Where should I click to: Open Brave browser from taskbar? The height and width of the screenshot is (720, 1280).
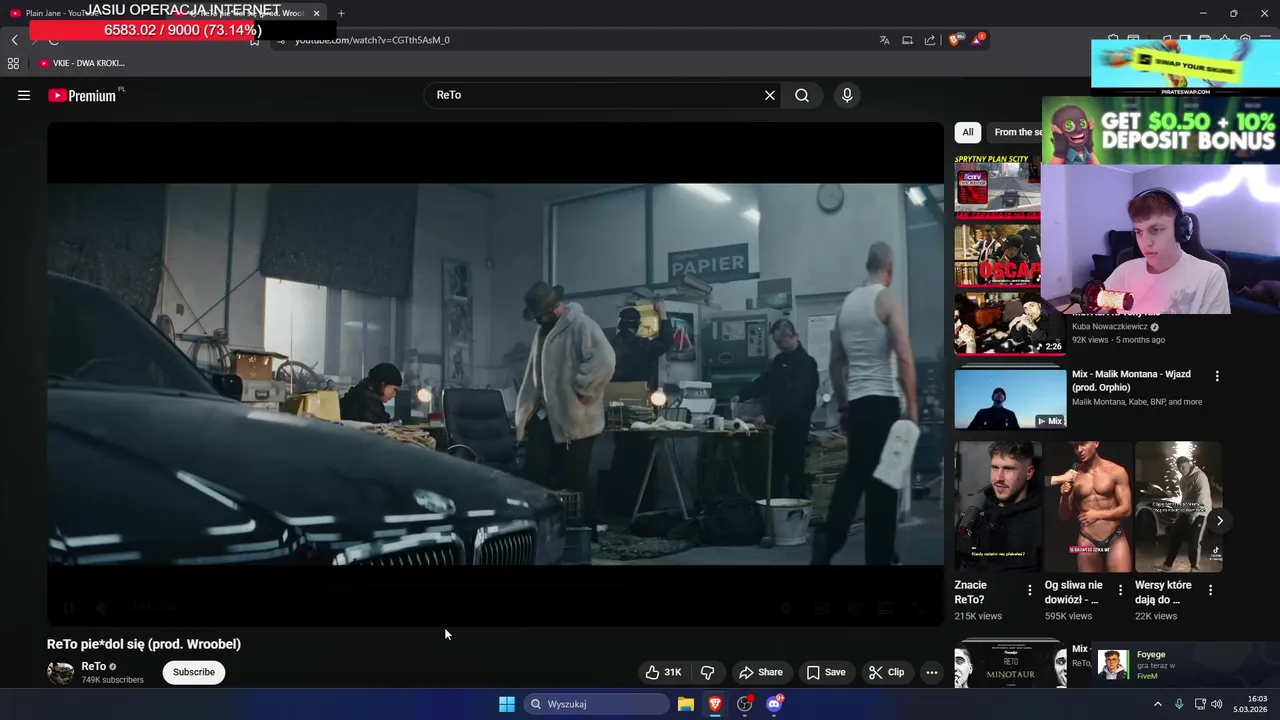715,704
